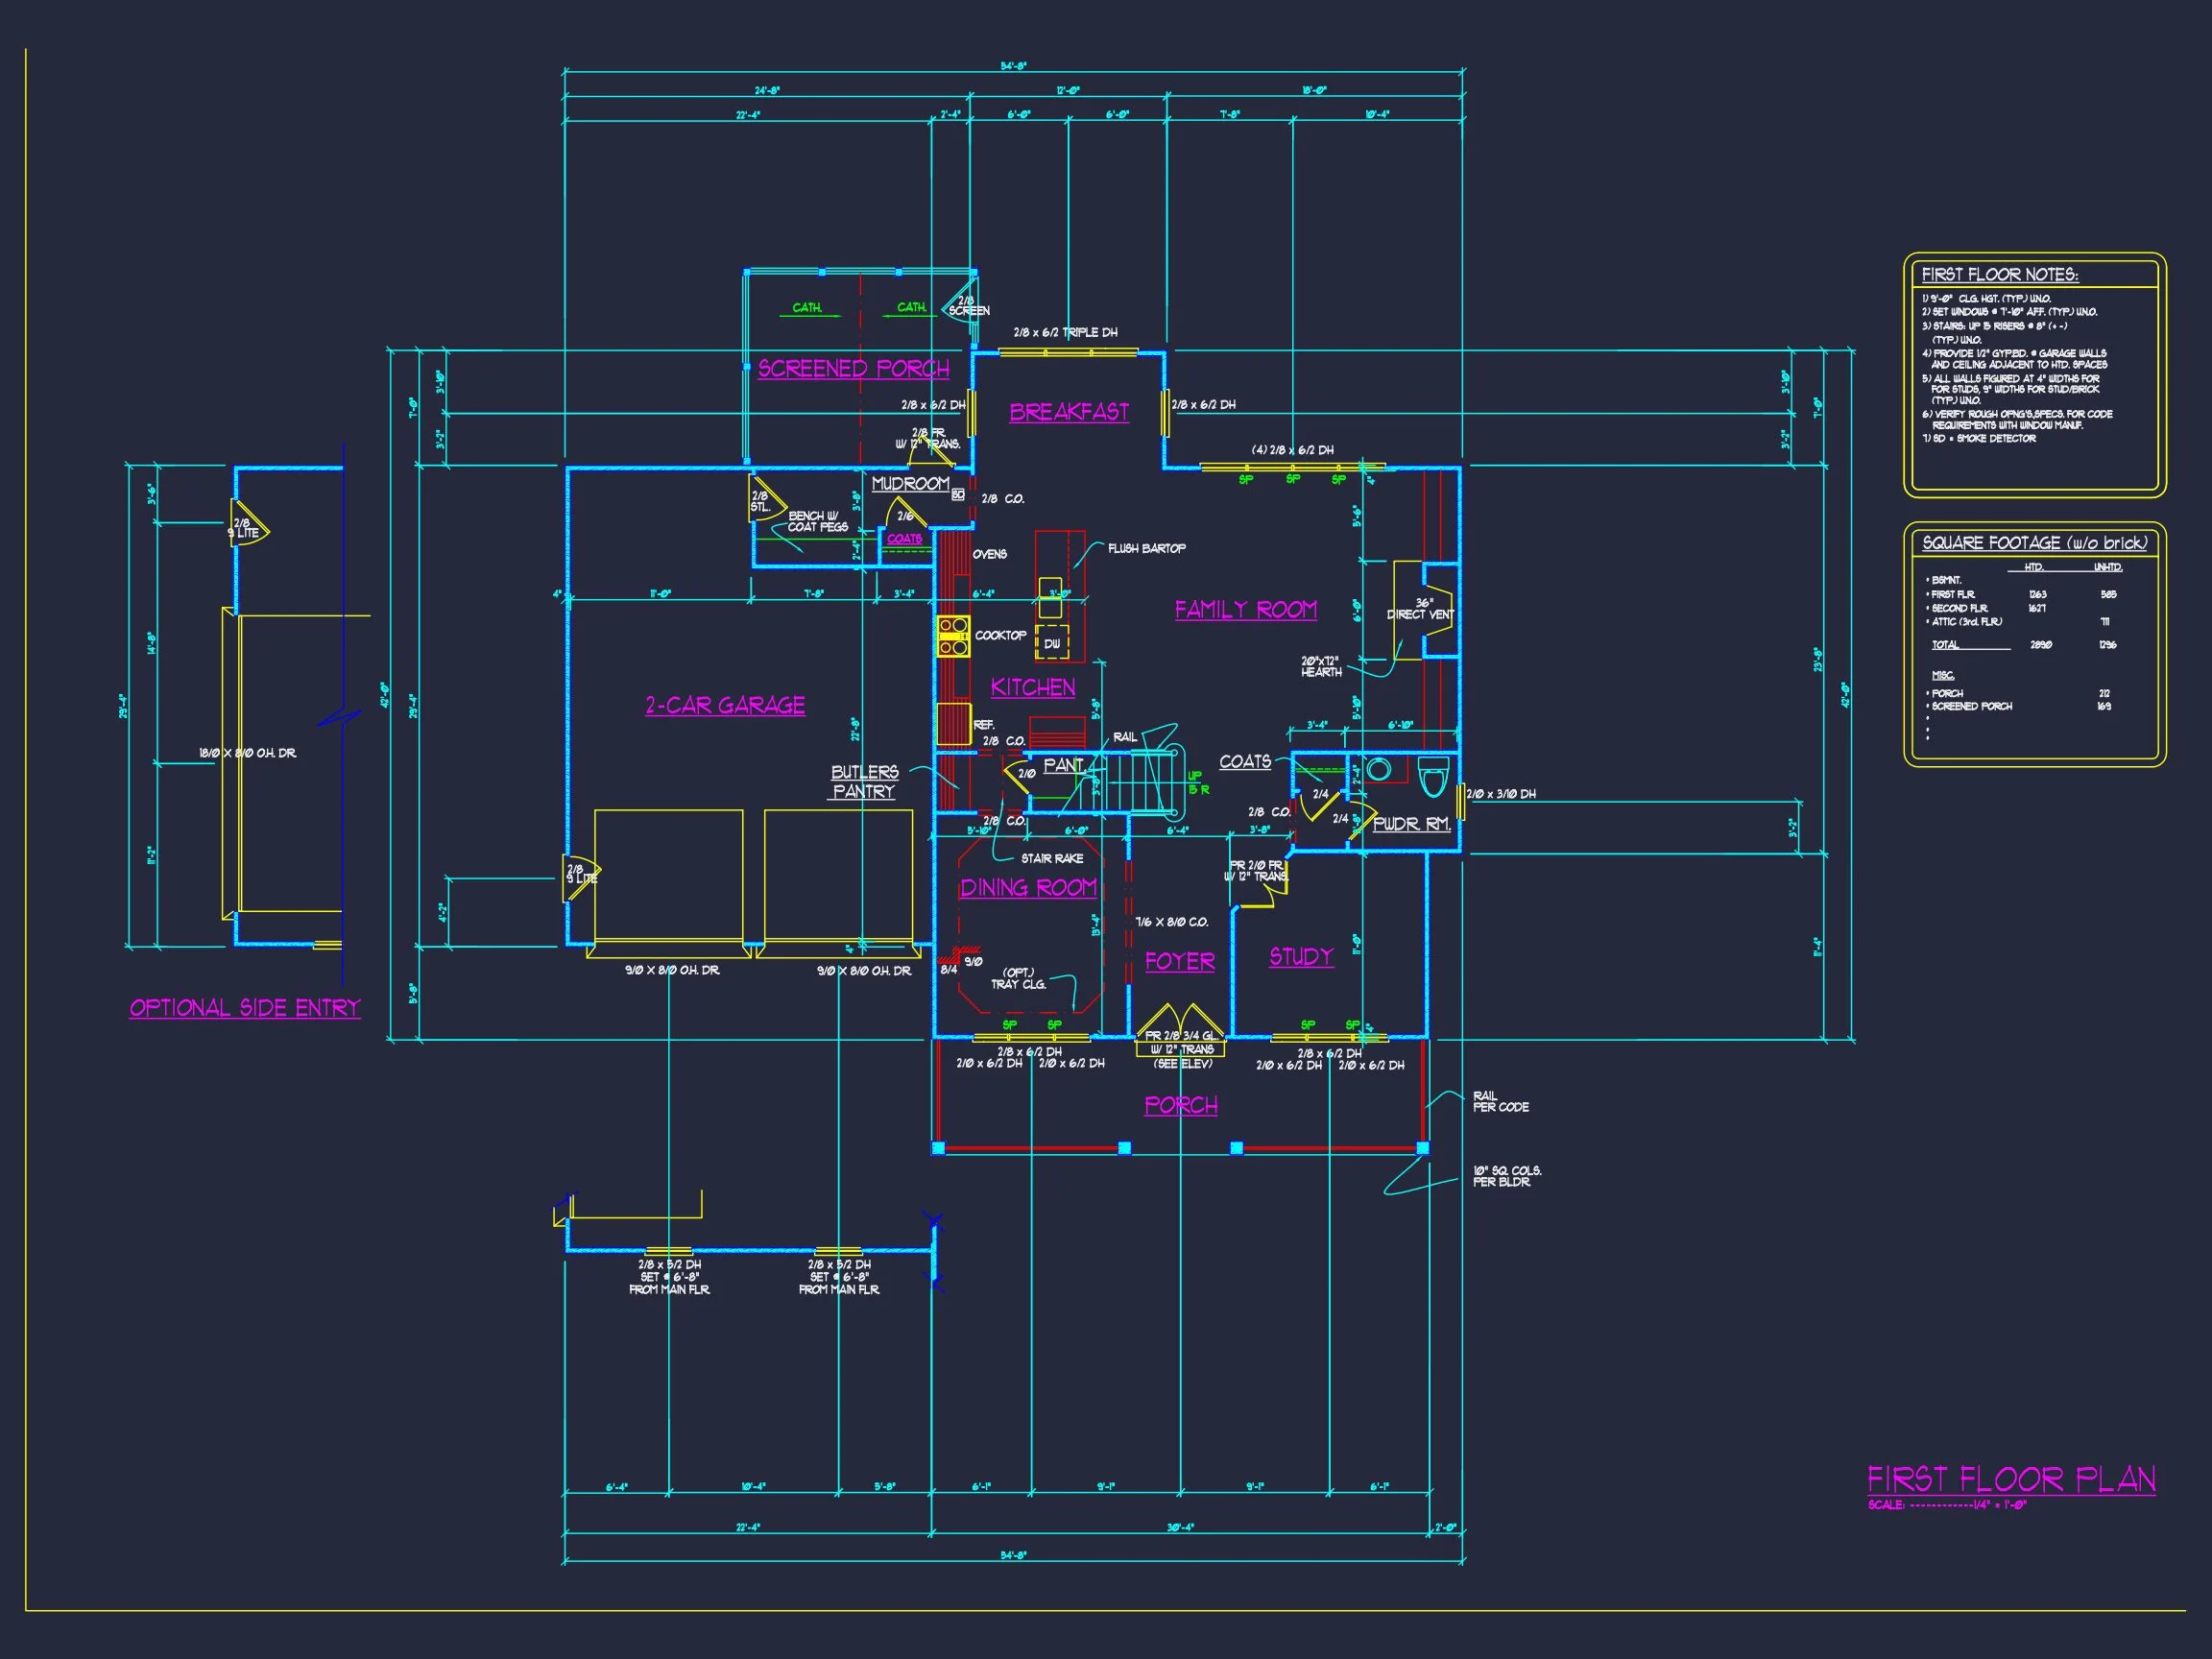The height and width of the screenshot is (1659, 2212).
Task: Click the FAMILY ROOM label
Action: point(1245,609)
